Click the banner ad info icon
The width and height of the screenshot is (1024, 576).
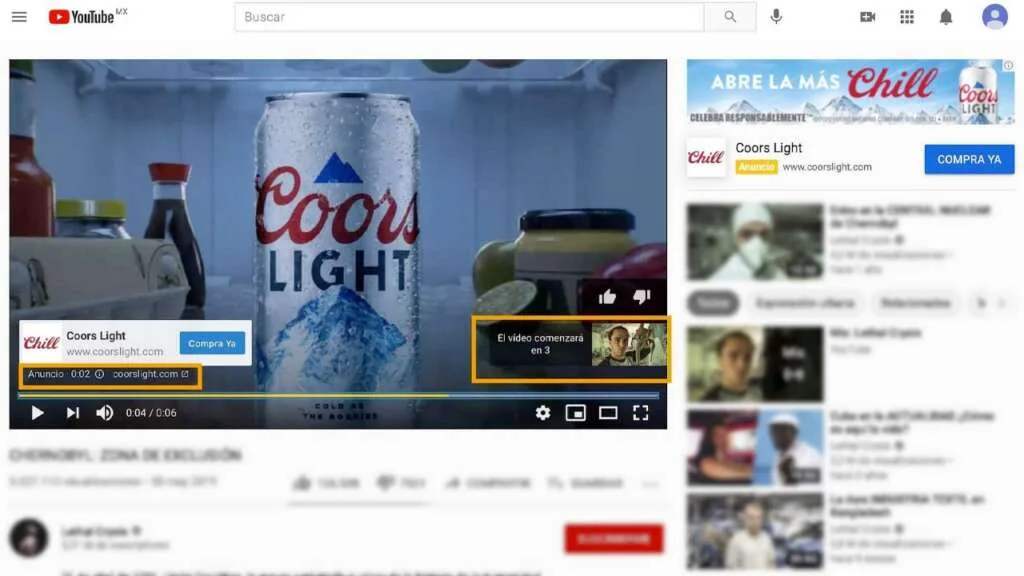pos(1008,65)
